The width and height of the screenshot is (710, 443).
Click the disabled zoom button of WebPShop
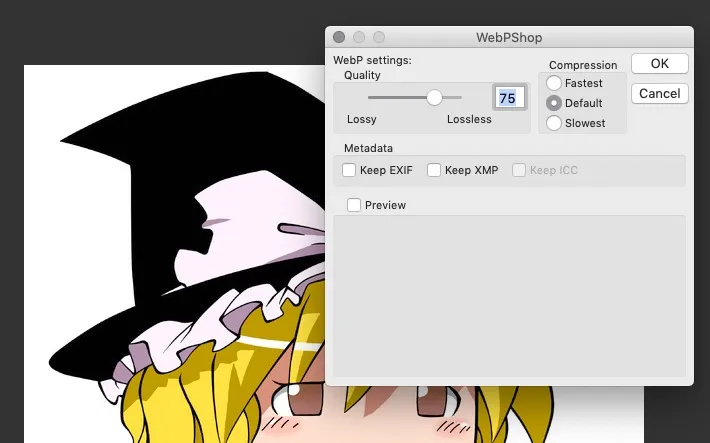click(x=379, y=37)
